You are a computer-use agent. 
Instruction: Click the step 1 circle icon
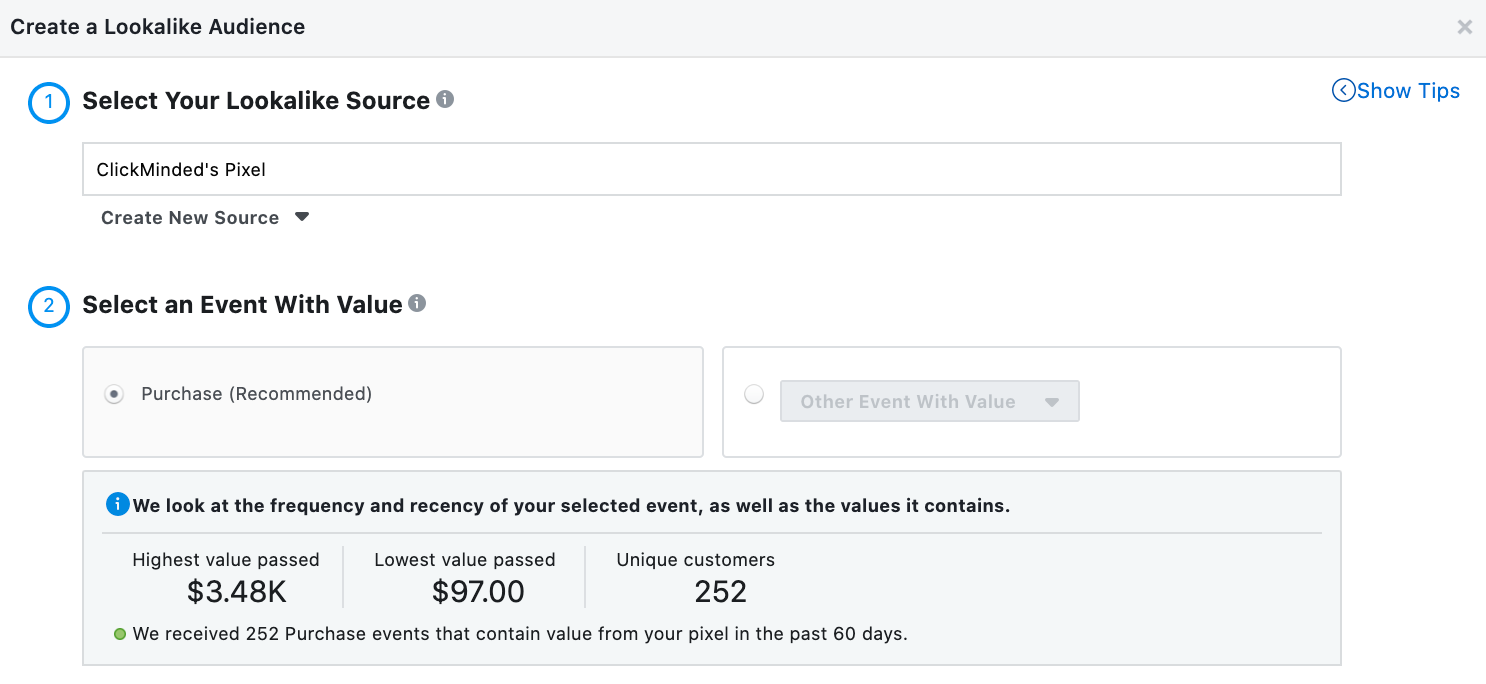(x=49, y=103)
